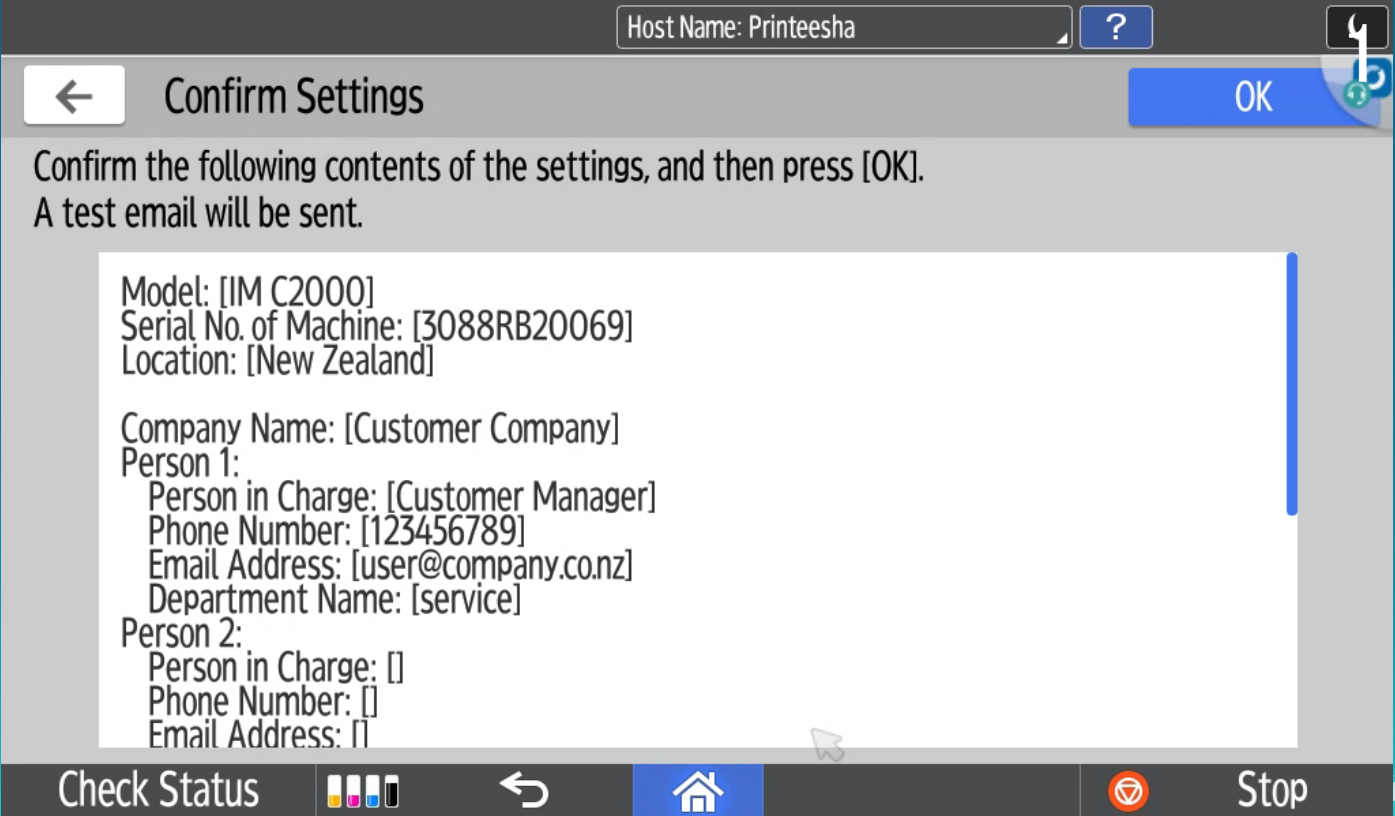Tap the Company Name line

(x=369, y=429)
